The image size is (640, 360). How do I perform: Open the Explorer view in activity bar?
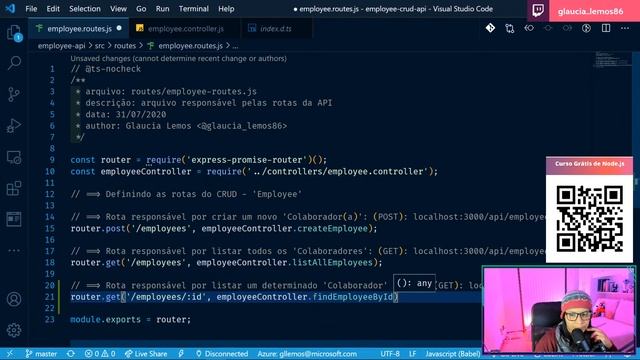14,32
